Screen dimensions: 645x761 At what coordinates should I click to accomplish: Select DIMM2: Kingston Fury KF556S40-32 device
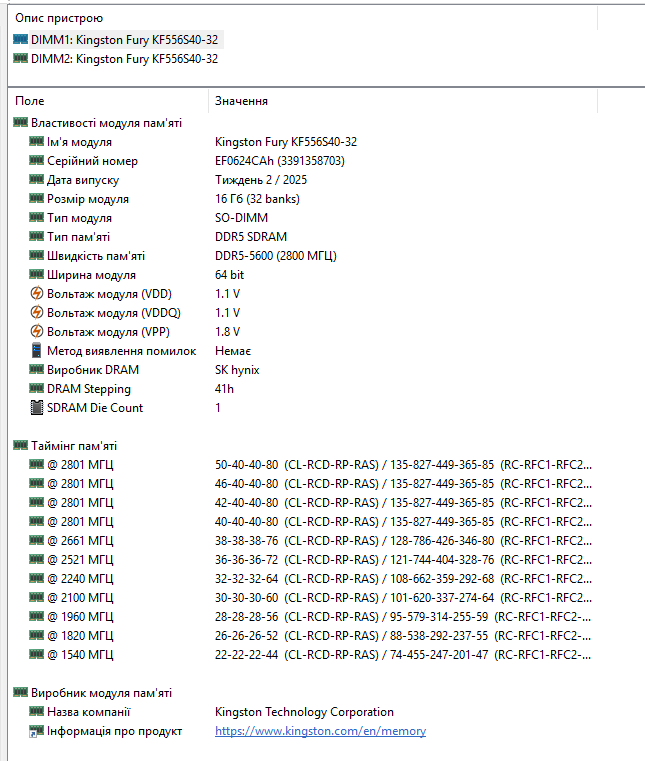coord(124,58)
